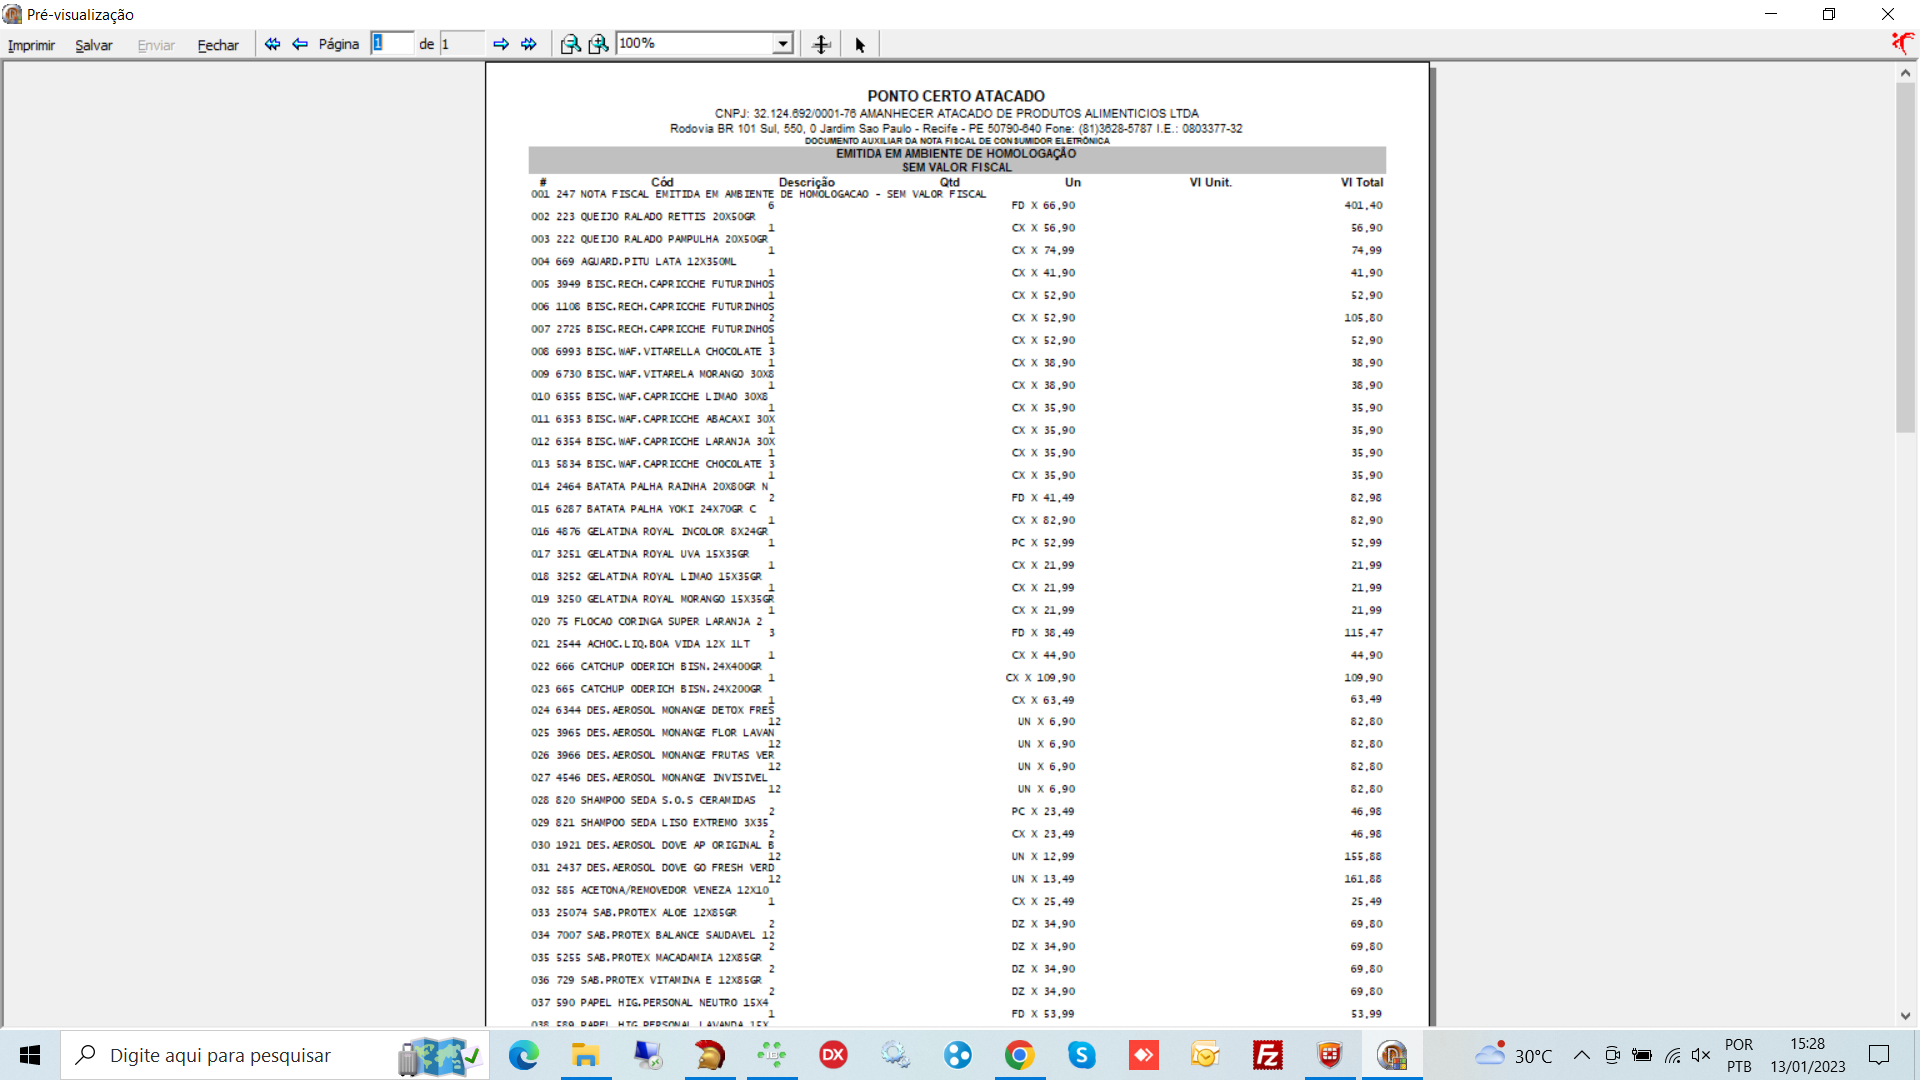Open the red AnyDesk icon in taskbar

coord(1143,1055)
